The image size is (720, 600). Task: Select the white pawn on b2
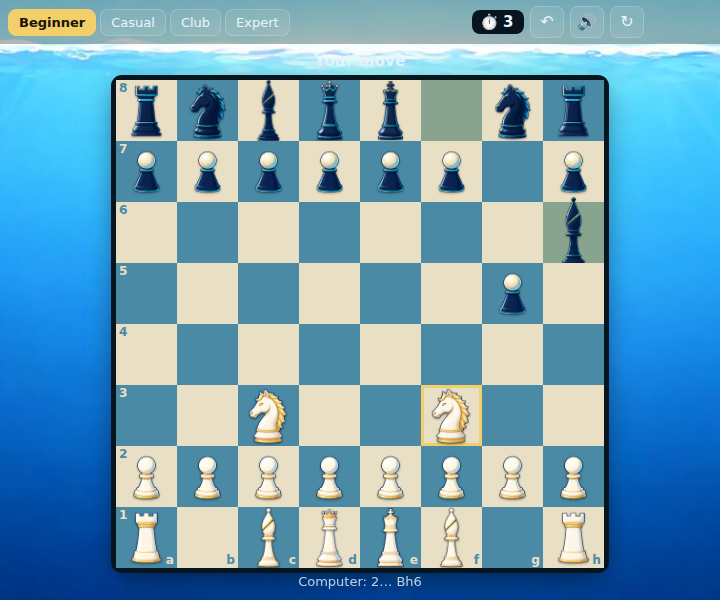pos(207,477)
